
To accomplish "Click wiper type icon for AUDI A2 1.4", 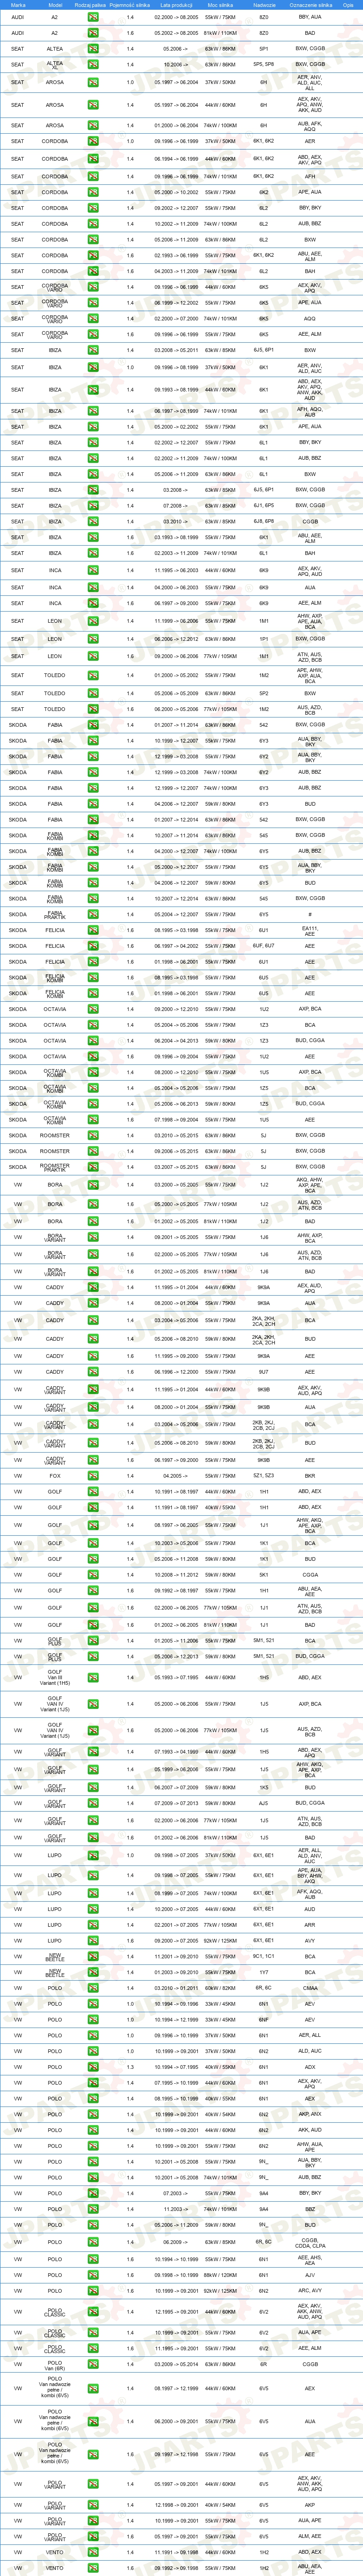I will point(93,18).
